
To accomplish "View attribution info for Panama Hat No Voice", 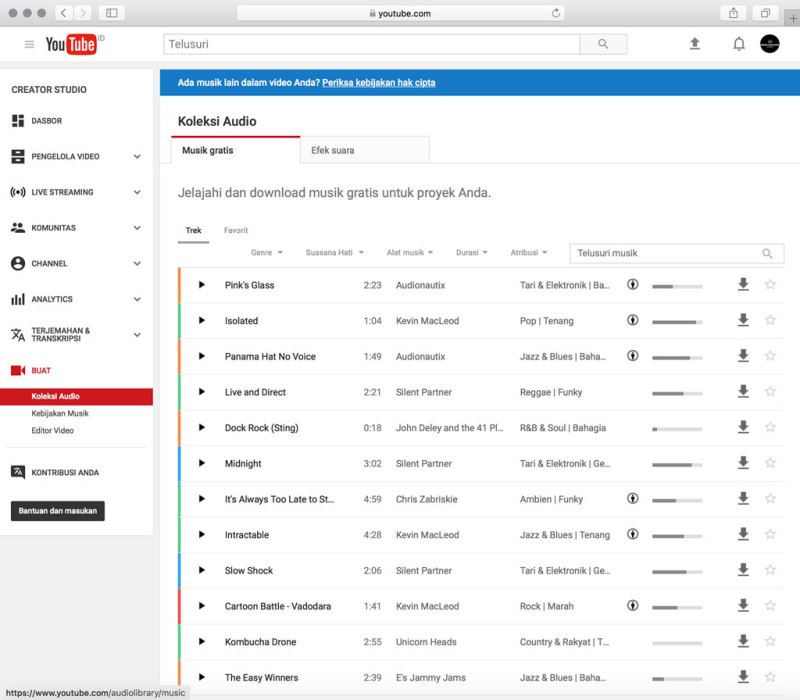I will pos(633,356).
